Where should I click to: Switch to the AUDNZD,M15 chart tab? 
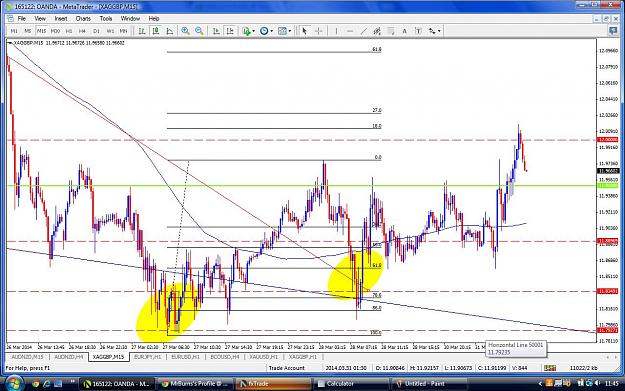coord(28,357)
